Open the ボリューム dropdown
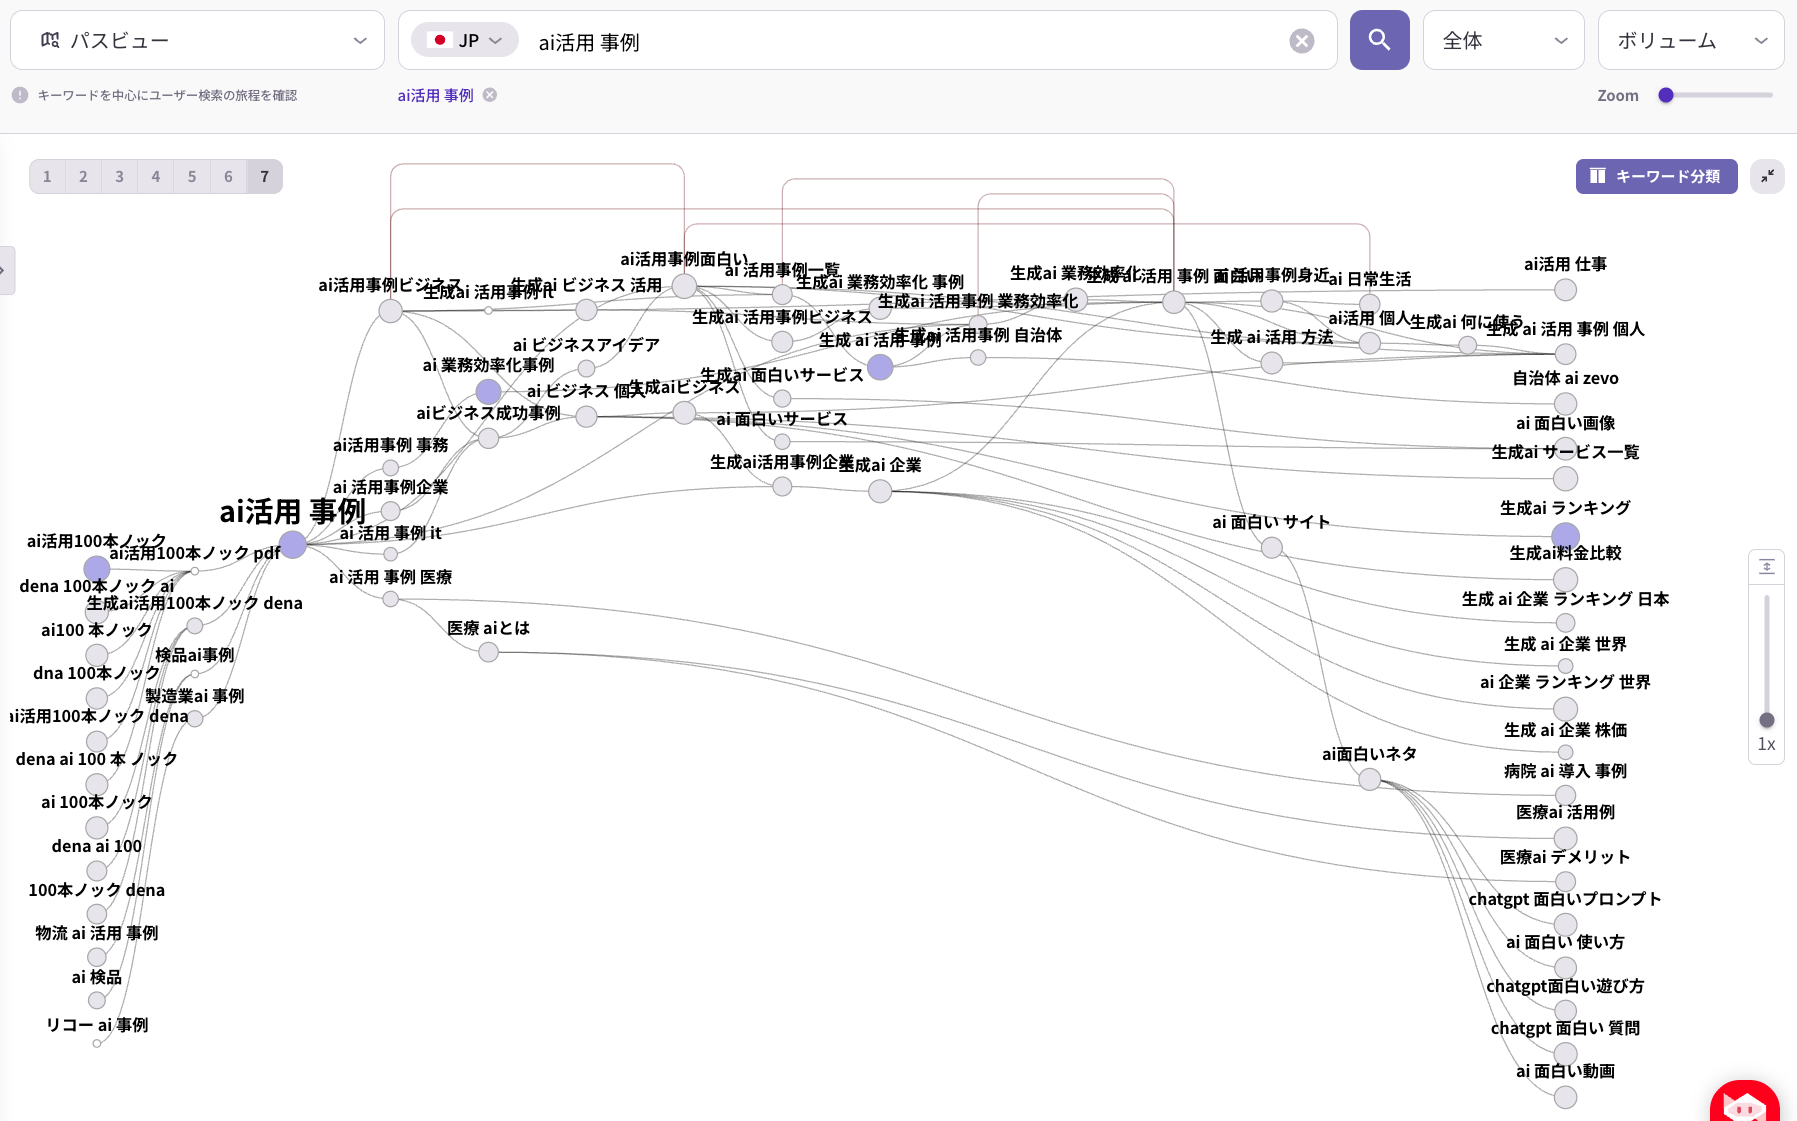 point(1690,41)
